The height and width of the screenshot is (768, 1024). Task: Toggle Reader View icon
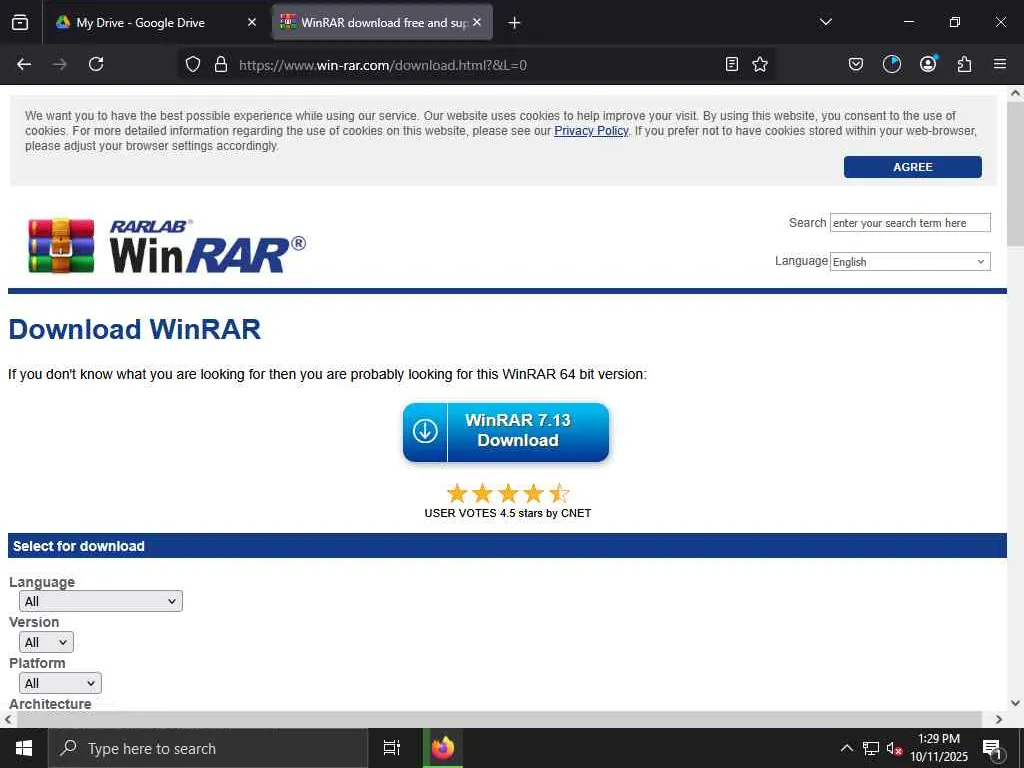click(x=732, y=64)
